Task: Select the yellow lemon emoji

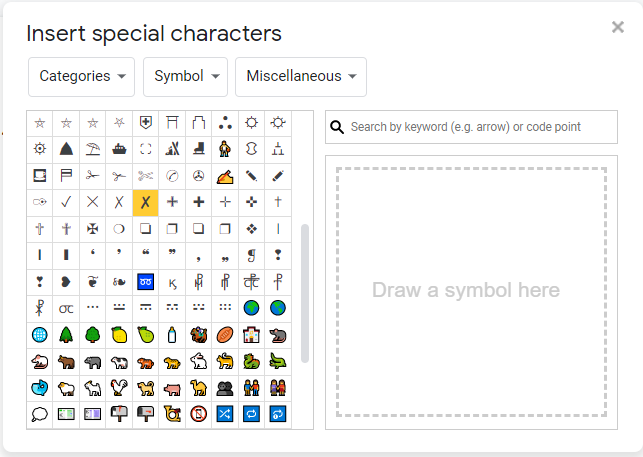Action: pyautogui.click(x=119, y=335)
